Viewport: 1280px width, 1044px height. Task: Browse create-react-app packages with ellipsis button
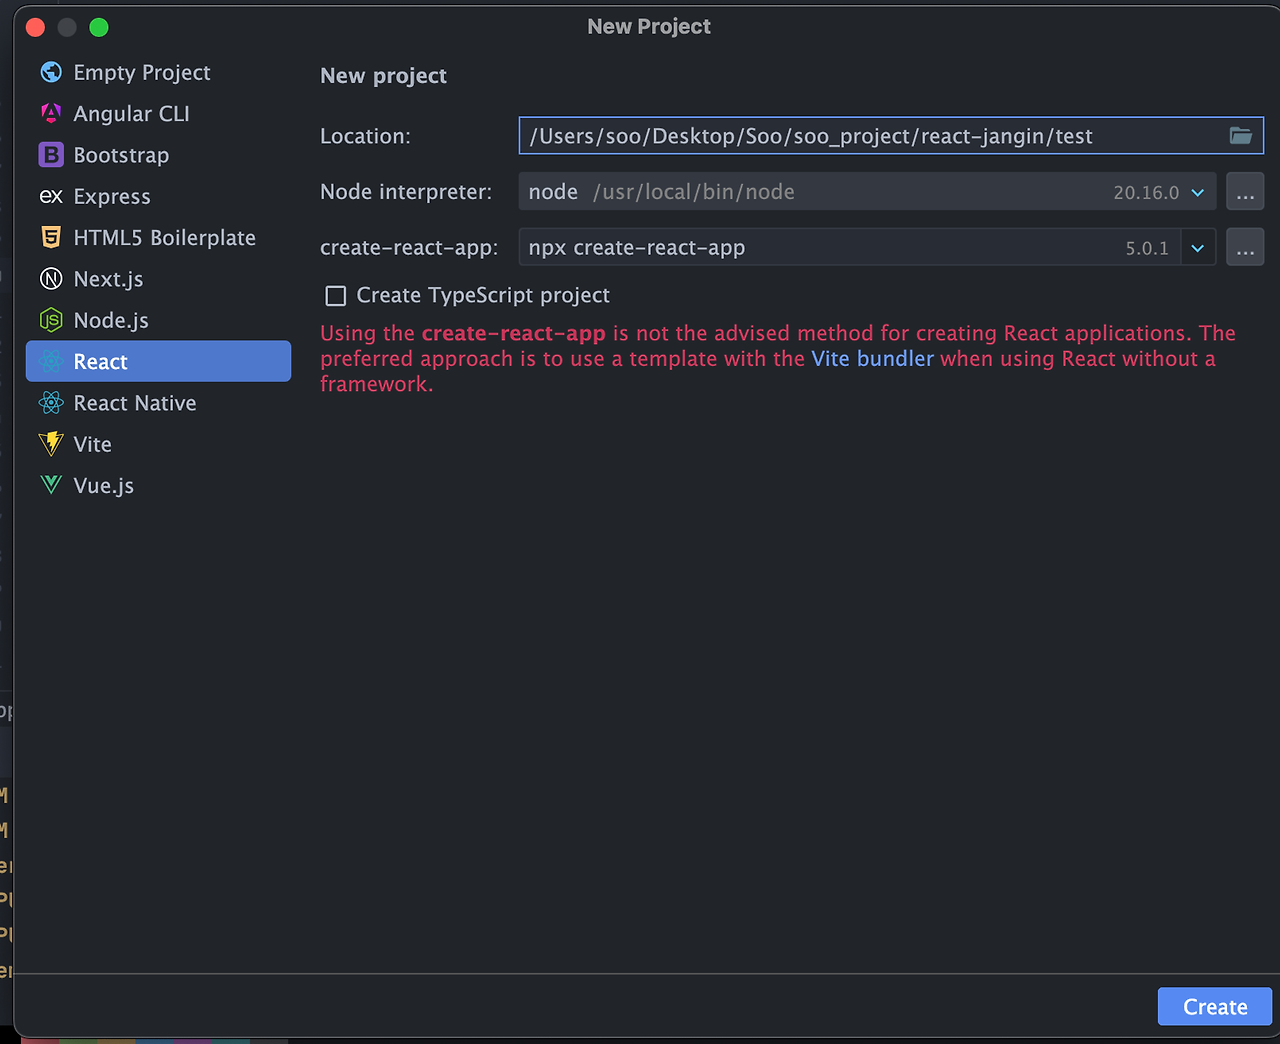point(1245,248)
